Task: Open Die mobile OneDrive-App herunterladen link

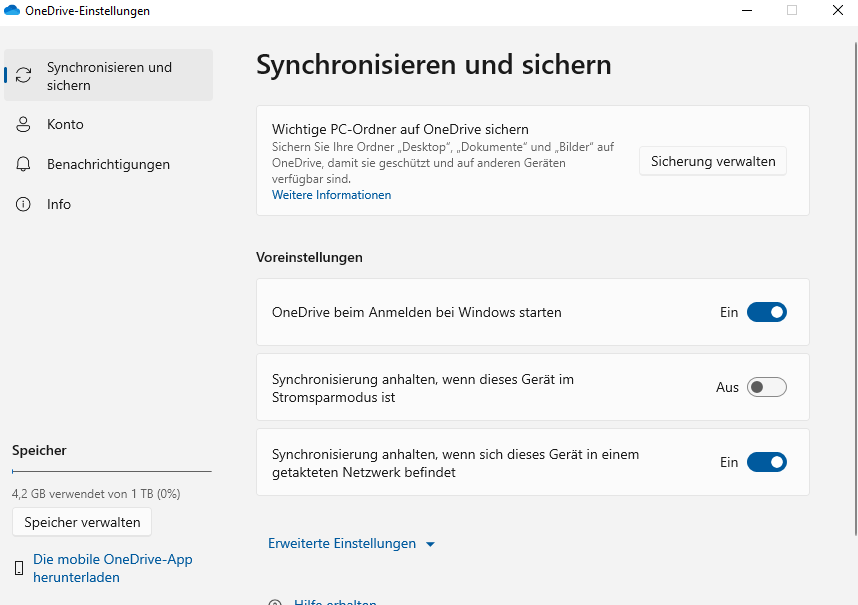Action: click(x=113, y=568)
